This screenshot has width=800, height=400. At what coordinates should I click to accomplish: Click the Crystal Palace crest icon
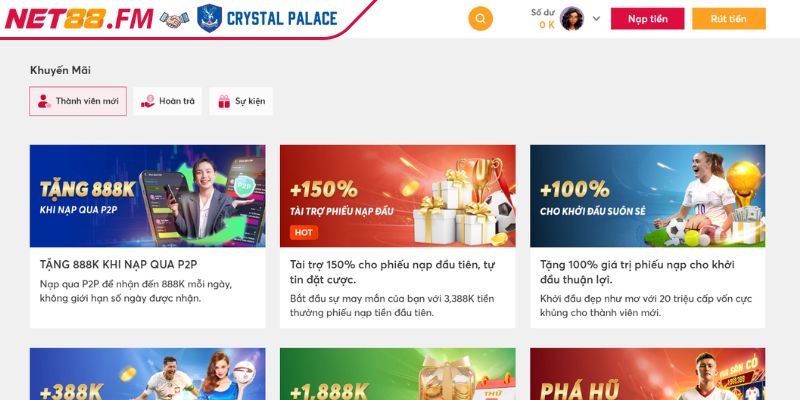click(x=209, y=18)
